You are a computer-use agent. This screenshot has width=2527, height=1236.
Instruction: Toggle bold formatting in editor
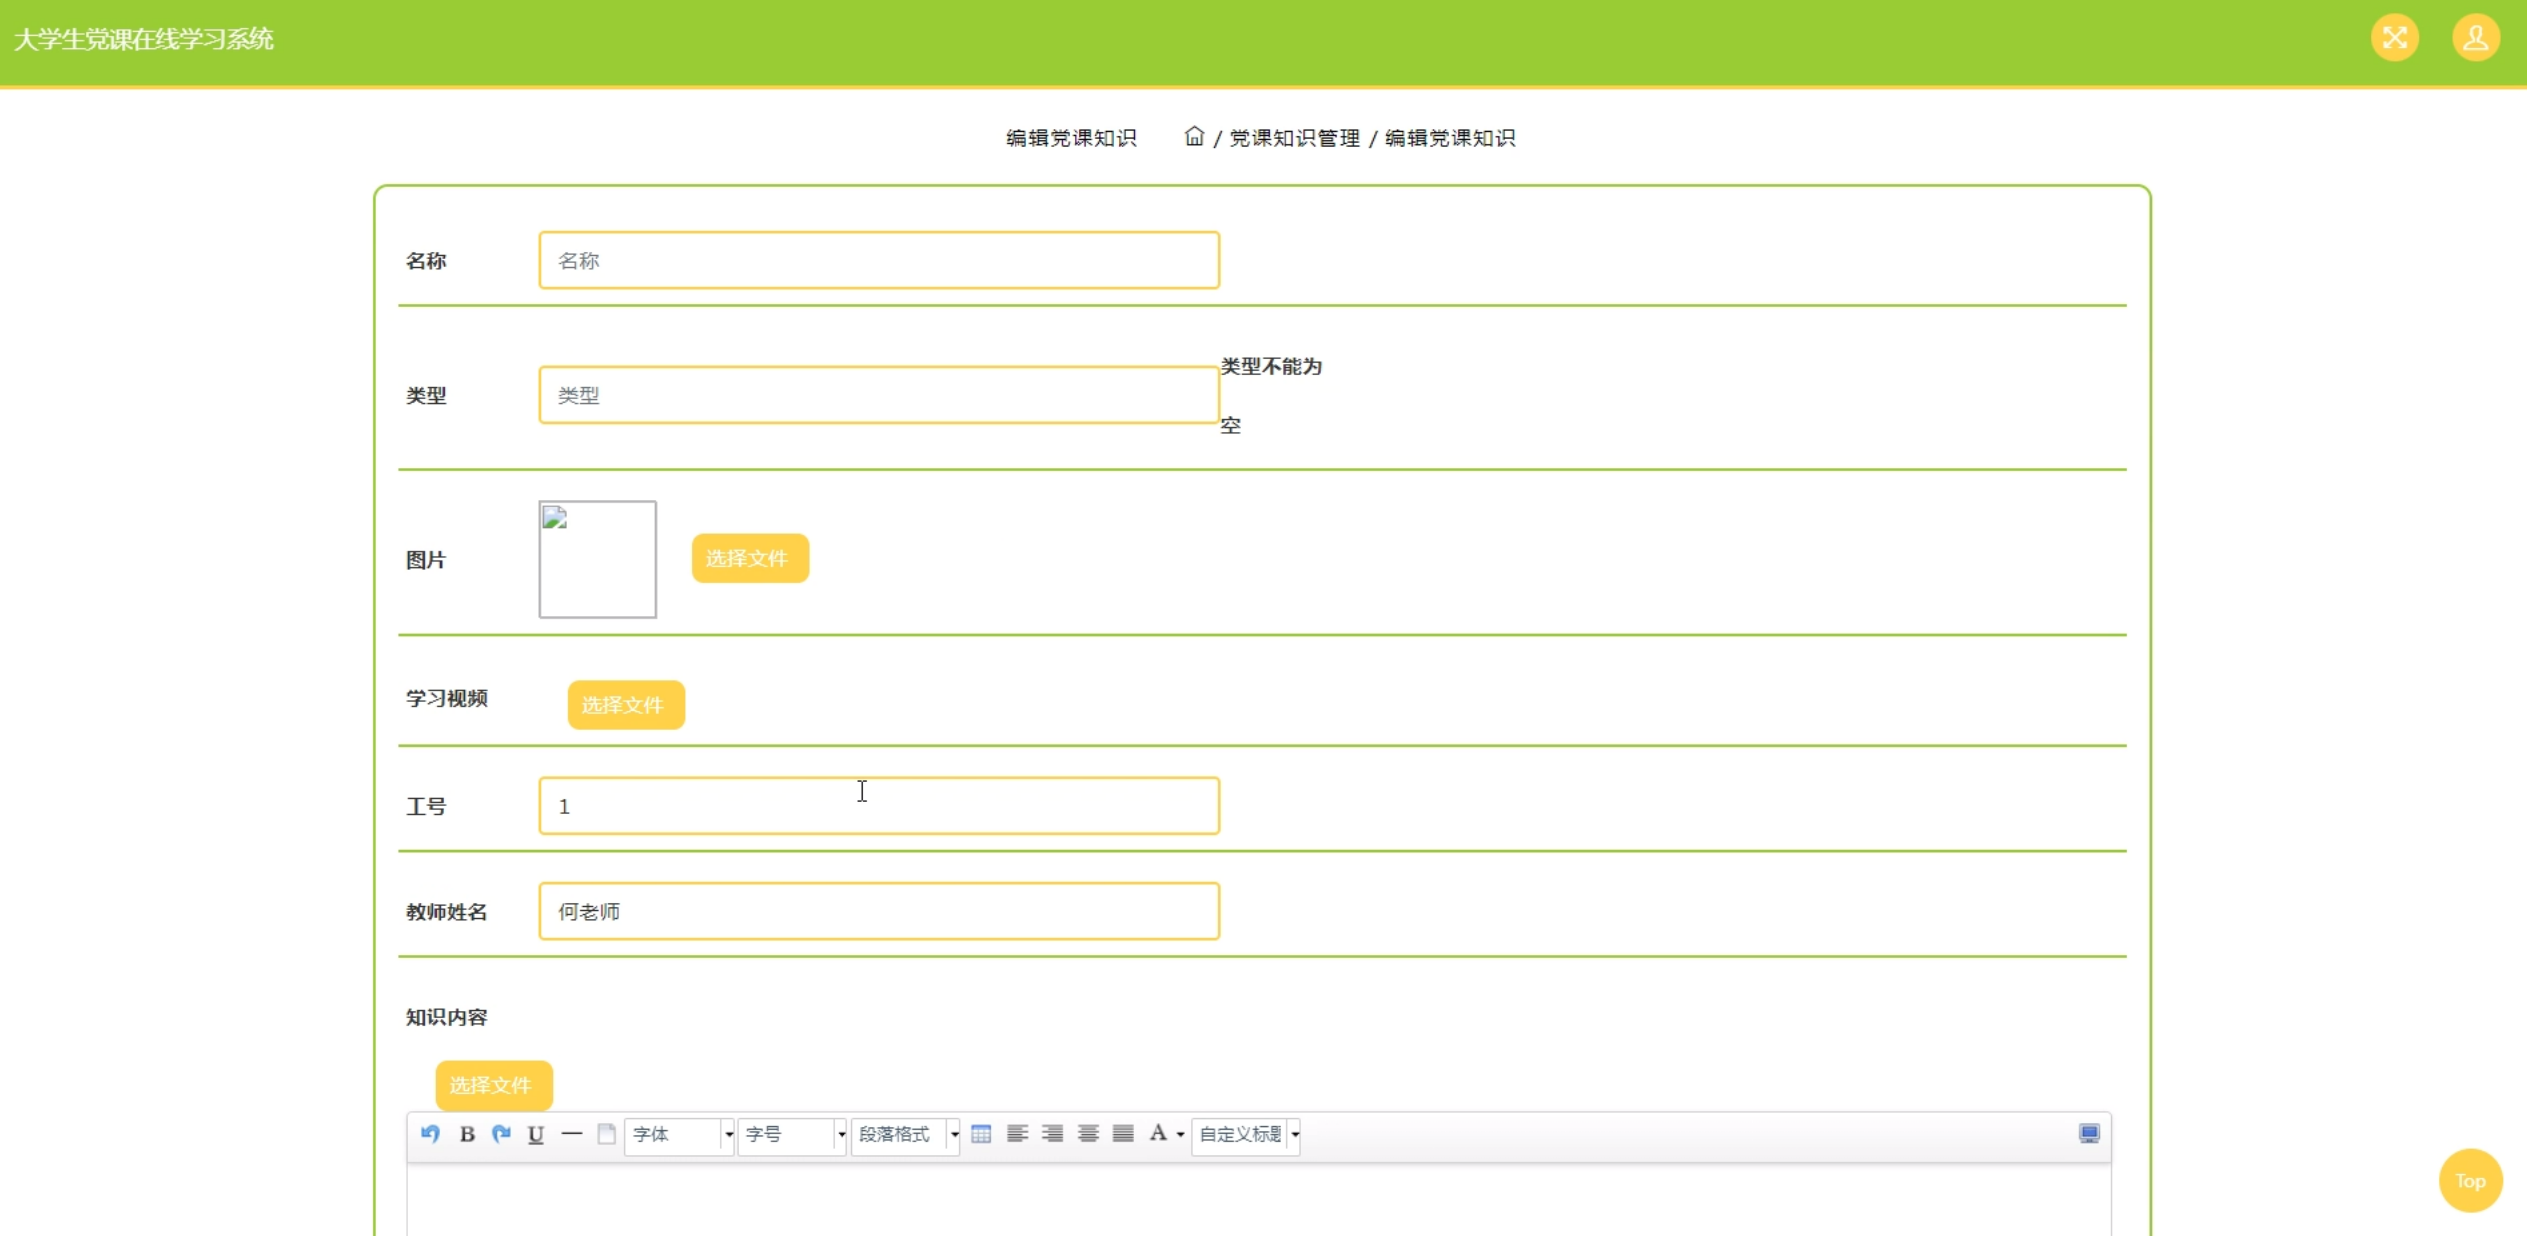tap(466, 1133)
